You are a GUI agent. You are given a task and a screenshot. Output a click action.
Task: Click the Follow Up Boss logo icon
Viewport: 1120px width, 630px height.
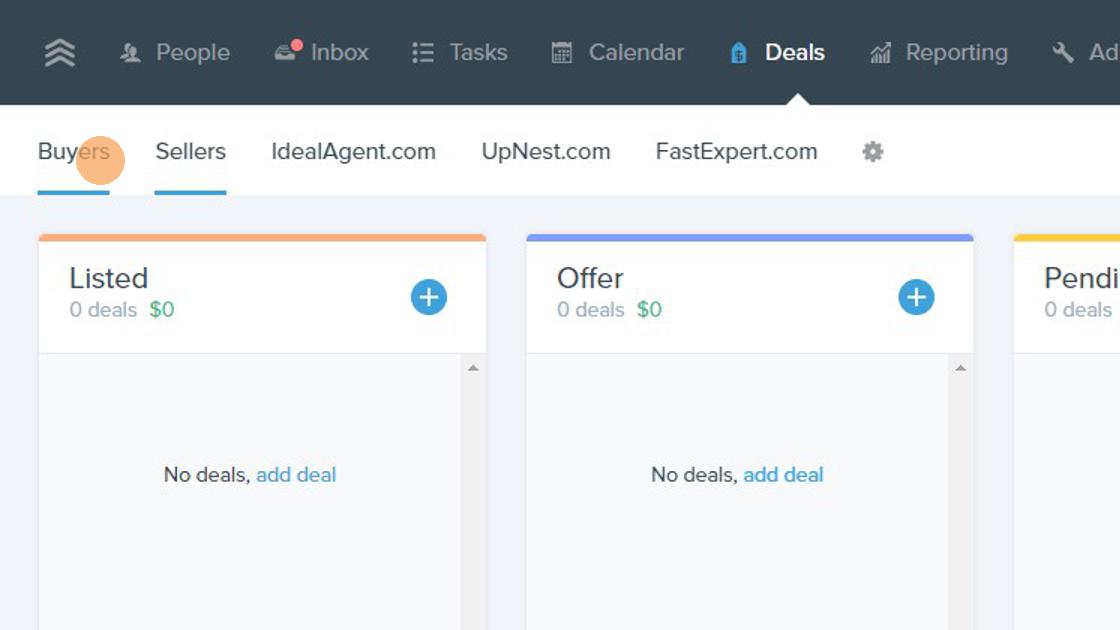(60, 53)
